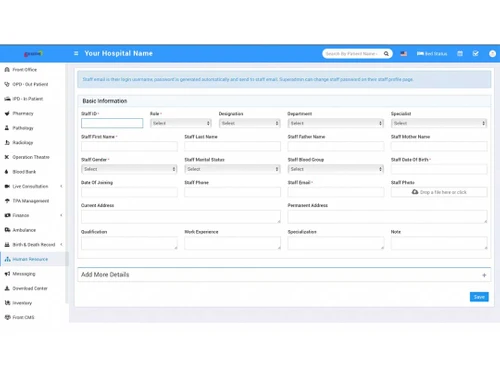Click the Add More Details heading

click(105, 275)
